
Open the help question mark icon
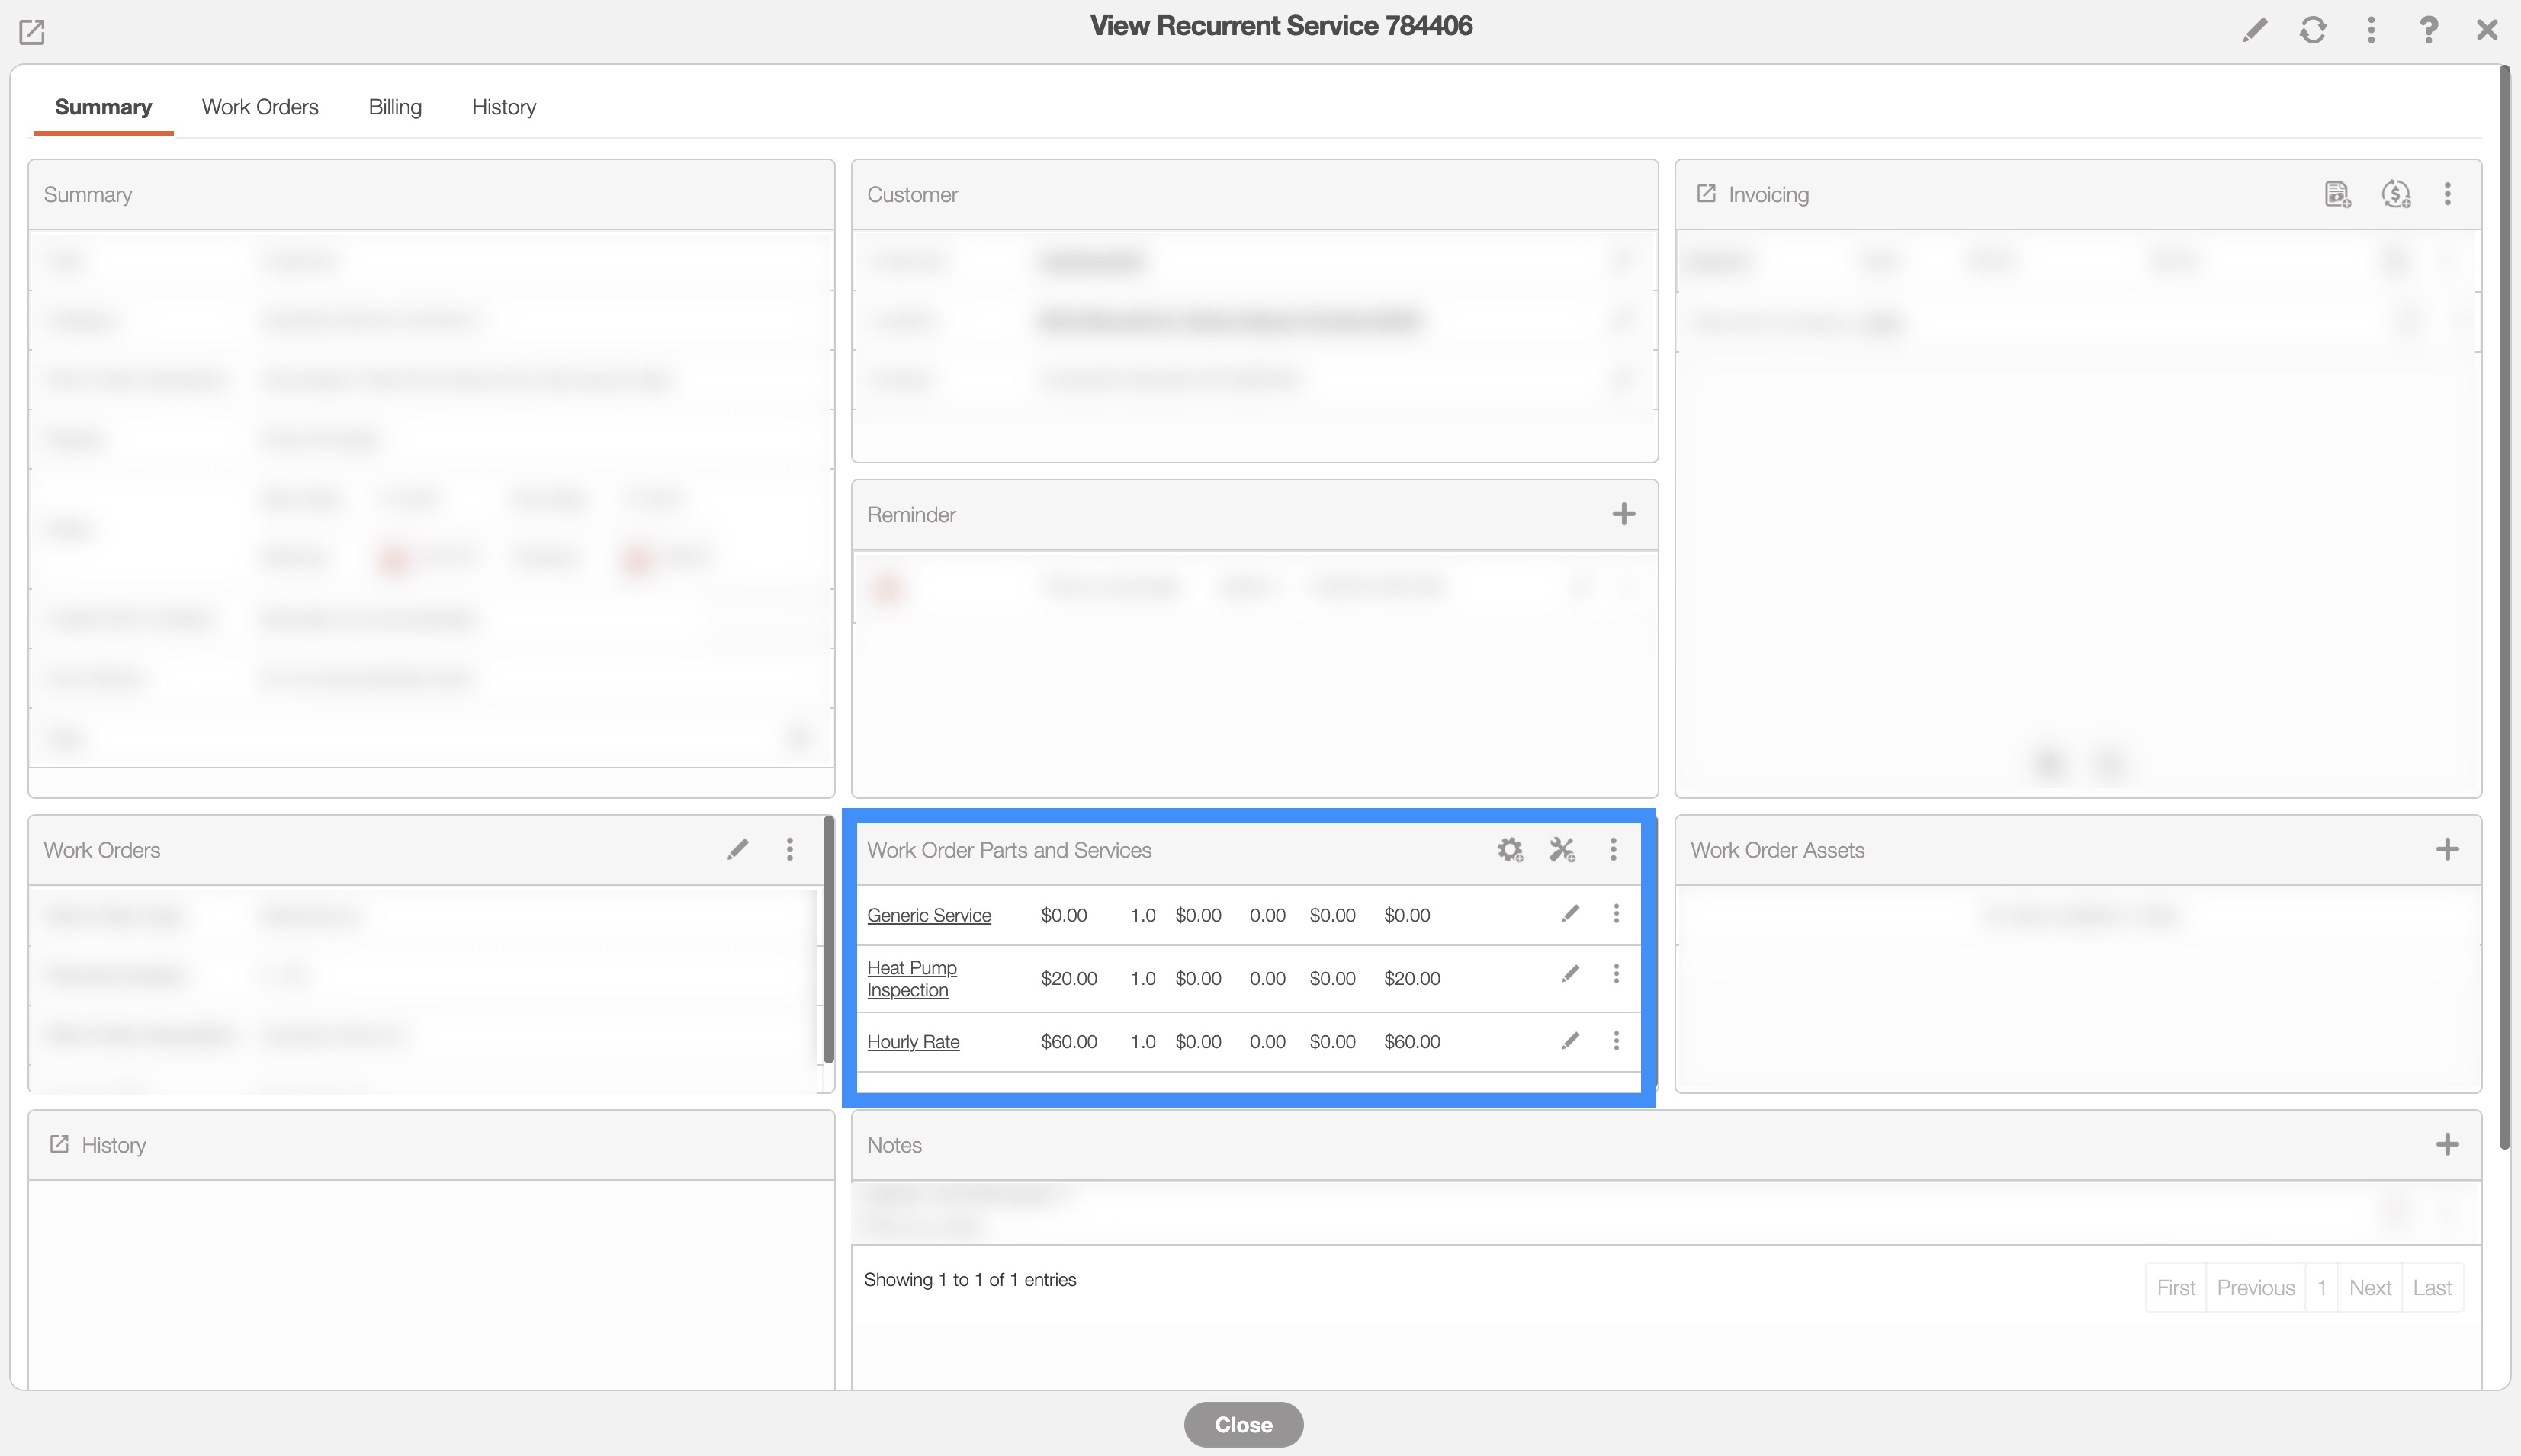click(2428, 30)
